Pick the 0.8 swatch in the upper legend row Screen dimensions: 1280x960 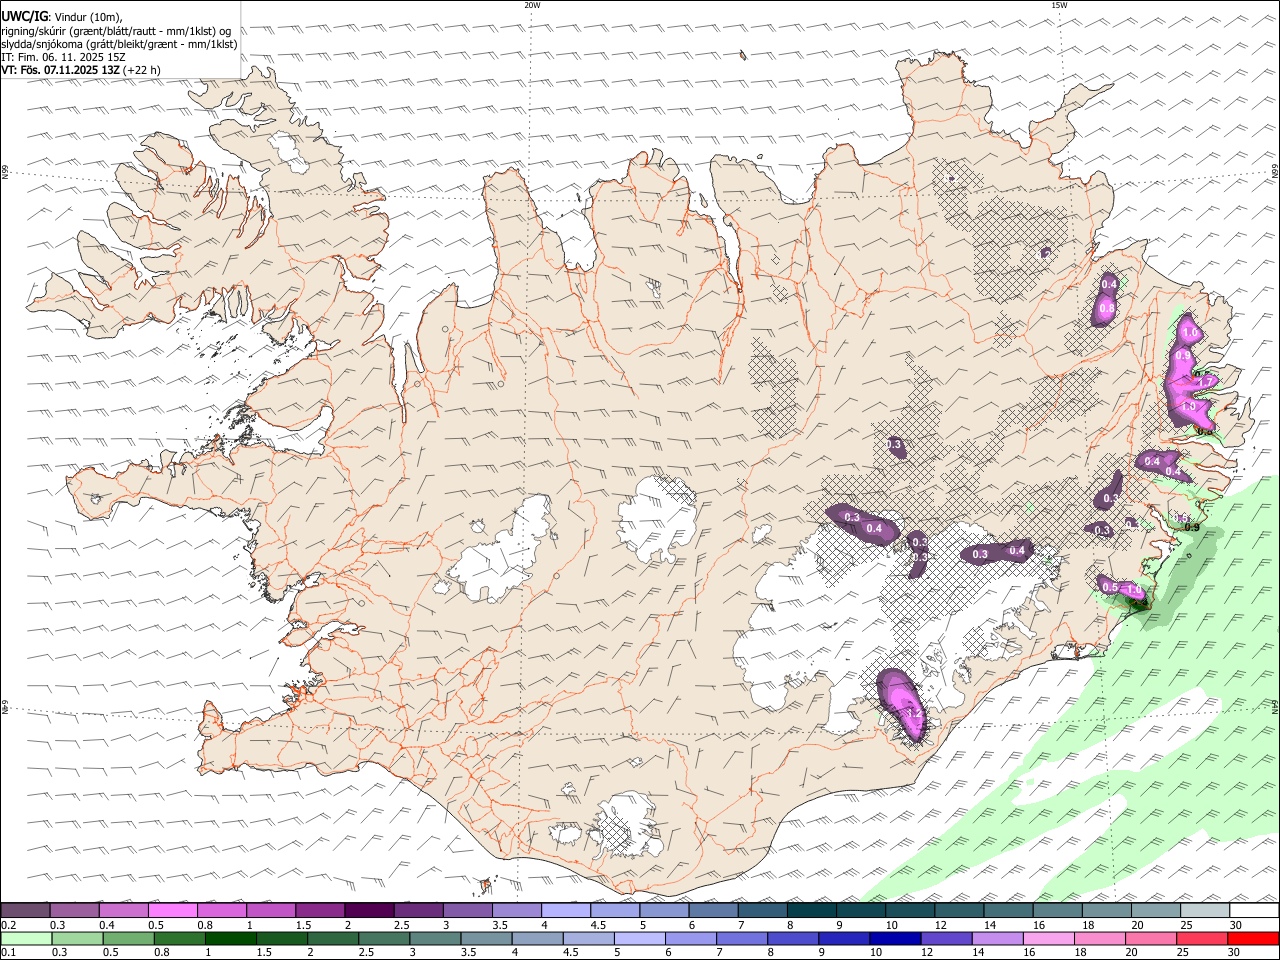pos(221,910)
